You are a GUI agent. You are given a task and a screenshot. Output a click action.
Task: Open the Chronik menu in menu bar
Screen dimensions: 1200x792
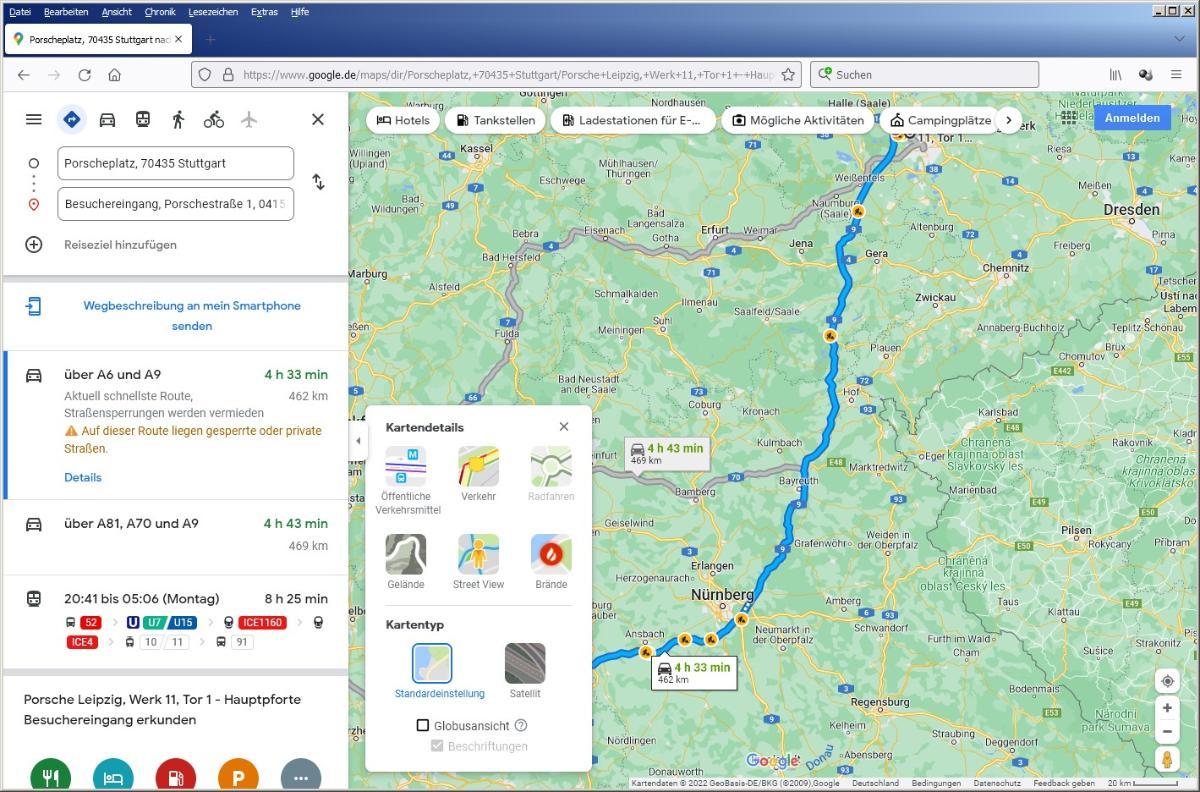point(160,12)
